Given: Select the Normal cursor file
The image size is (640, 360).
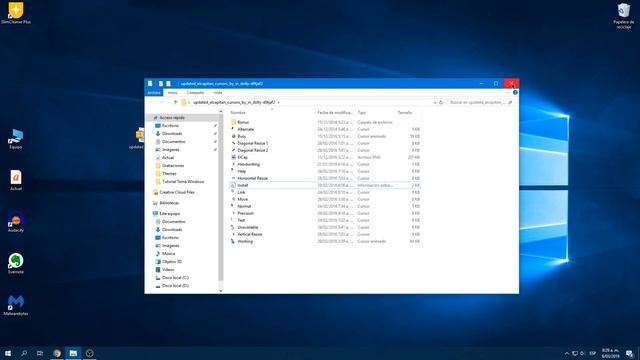Looking at the screenshot, I should (244, 206).
